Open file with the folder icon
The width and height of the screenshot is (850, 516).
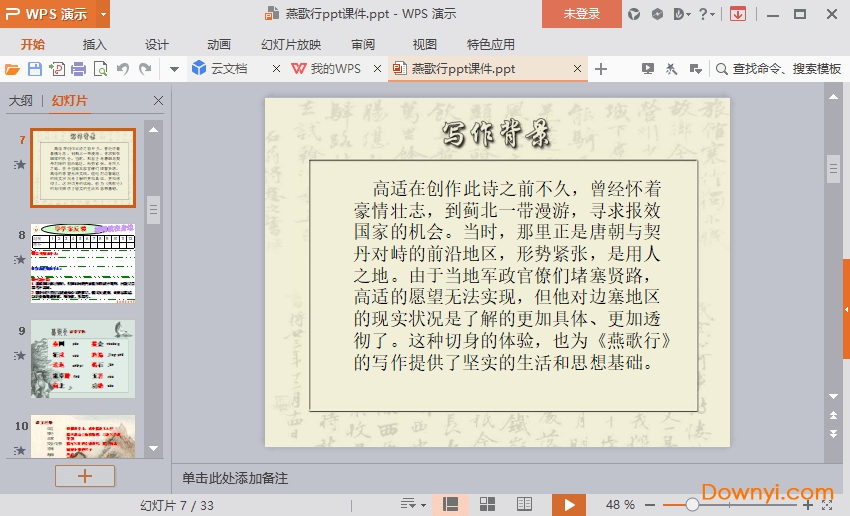[x=12, y=69]
